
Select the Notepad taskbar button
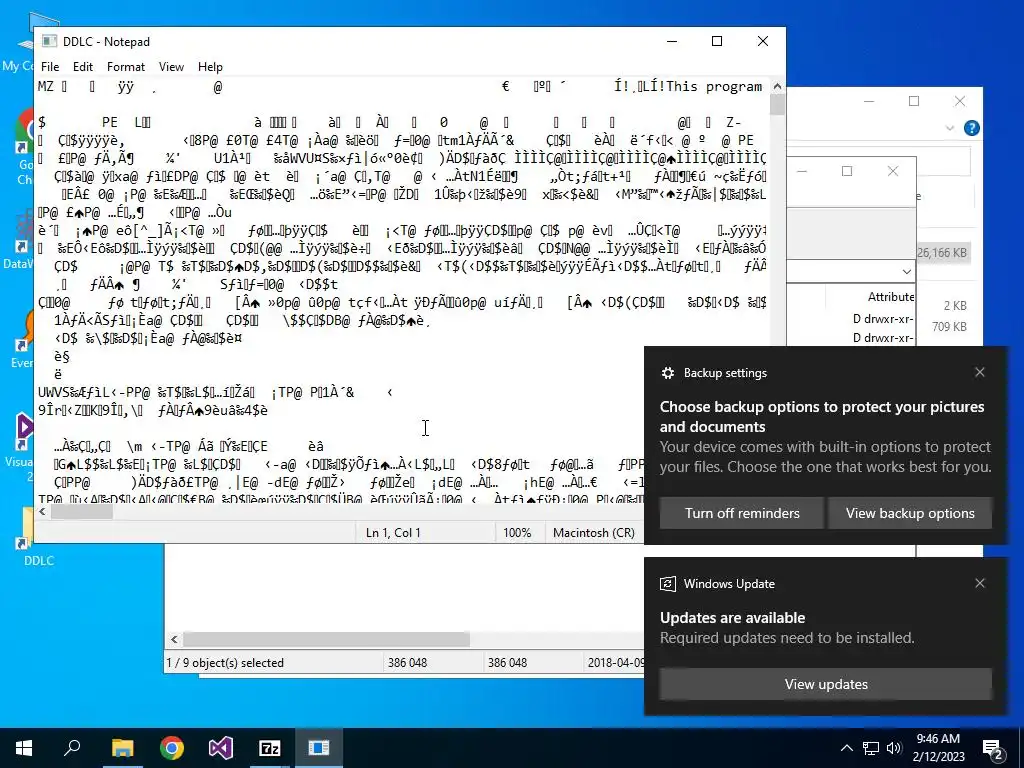319,748
